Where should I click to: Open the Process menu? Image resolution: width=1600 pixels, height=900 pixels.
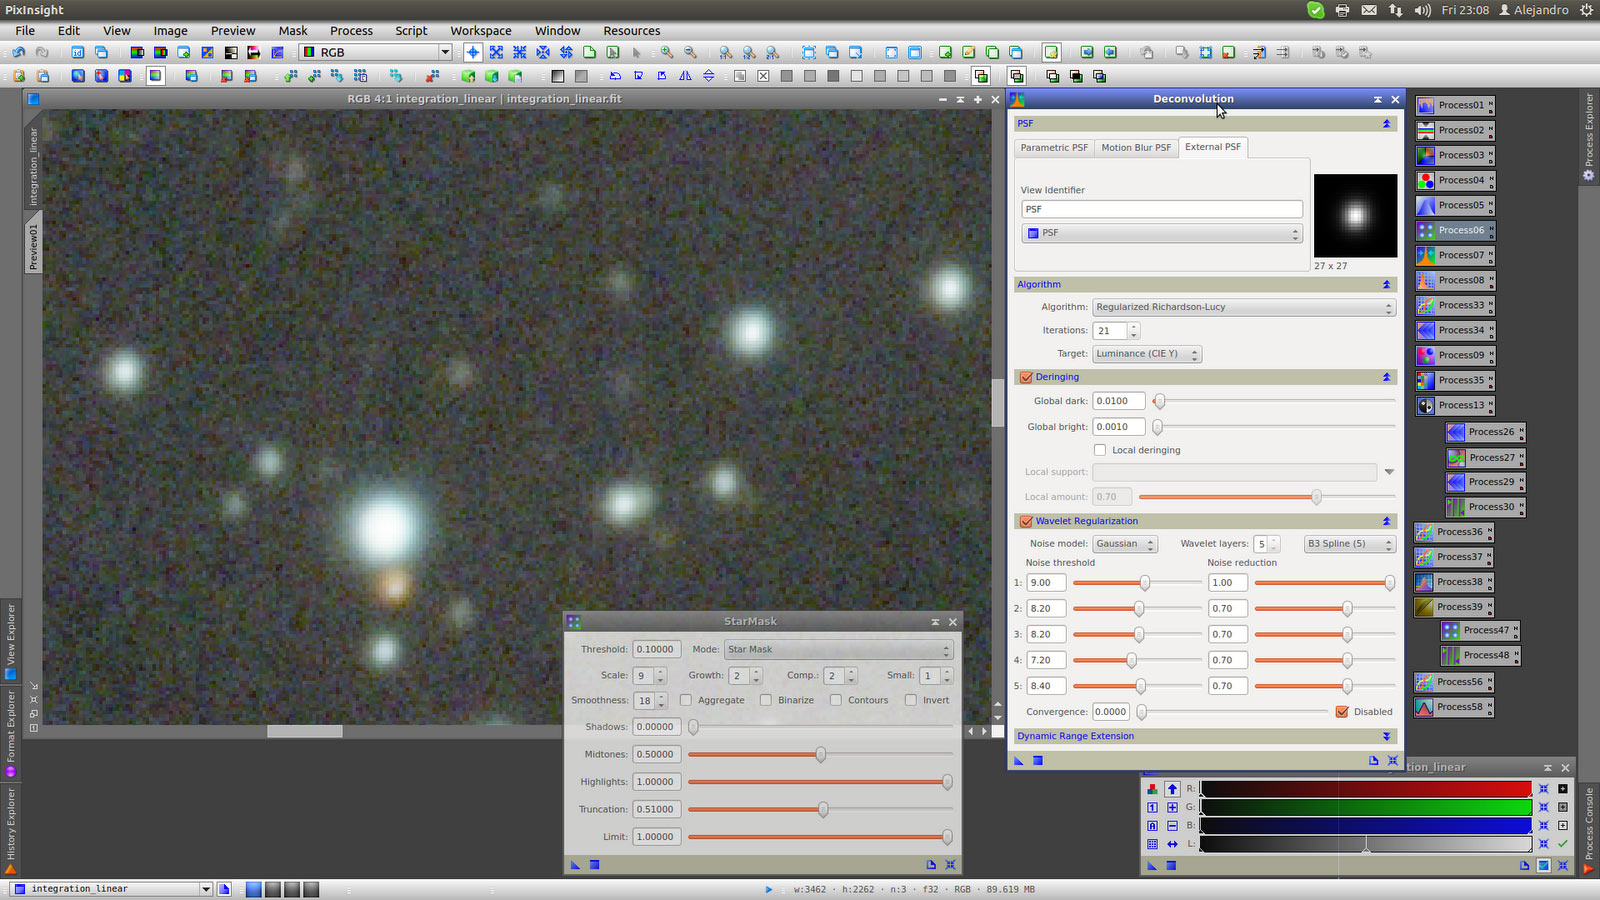pos(351,31)
